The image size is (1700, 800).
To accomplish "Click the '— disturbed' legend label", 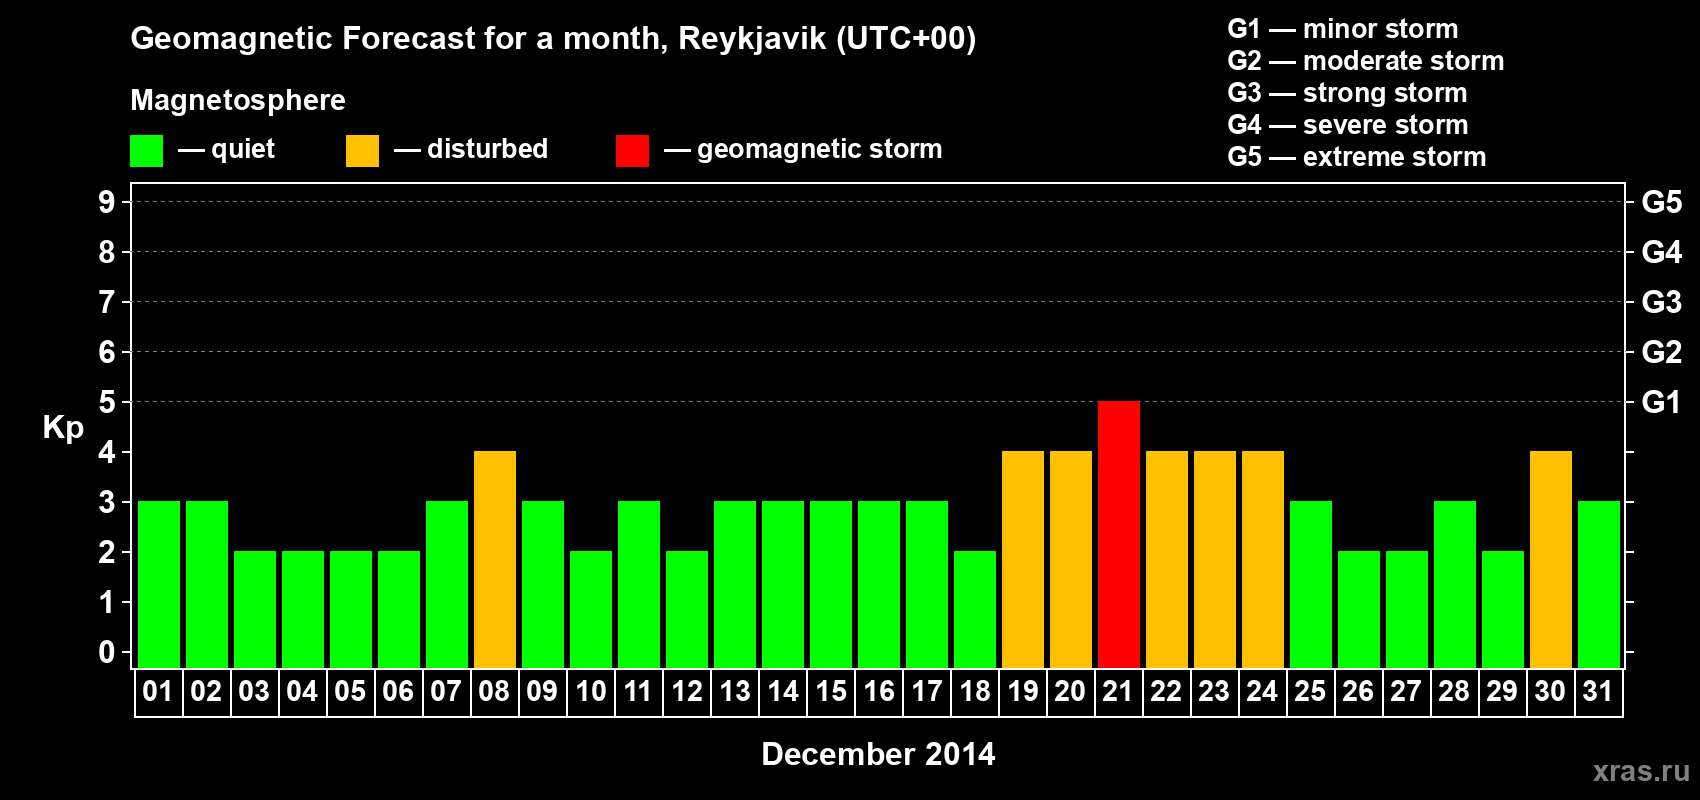I will tap(471, 149).
